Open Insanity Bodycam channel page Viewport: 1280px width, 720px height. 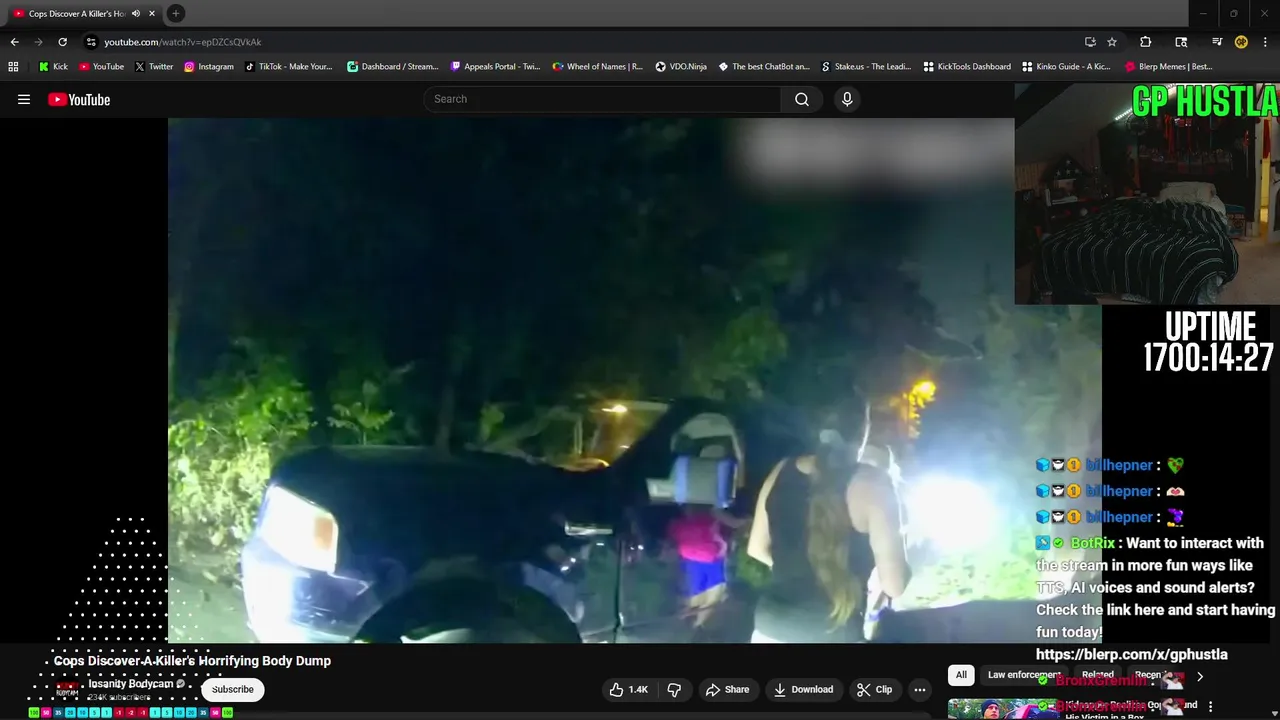point(132,684)
